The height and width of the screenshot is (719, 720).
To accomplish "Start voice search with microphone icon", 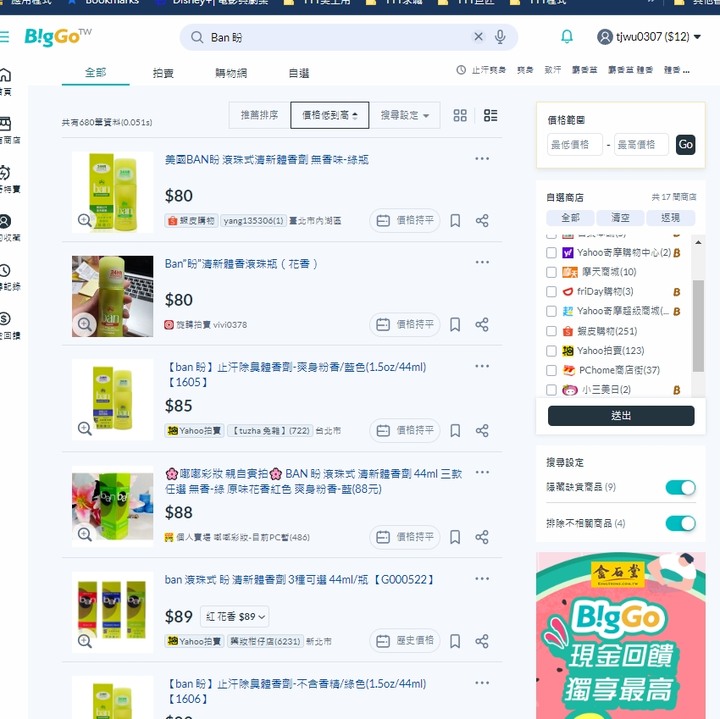I will click(x=500, y=37).
